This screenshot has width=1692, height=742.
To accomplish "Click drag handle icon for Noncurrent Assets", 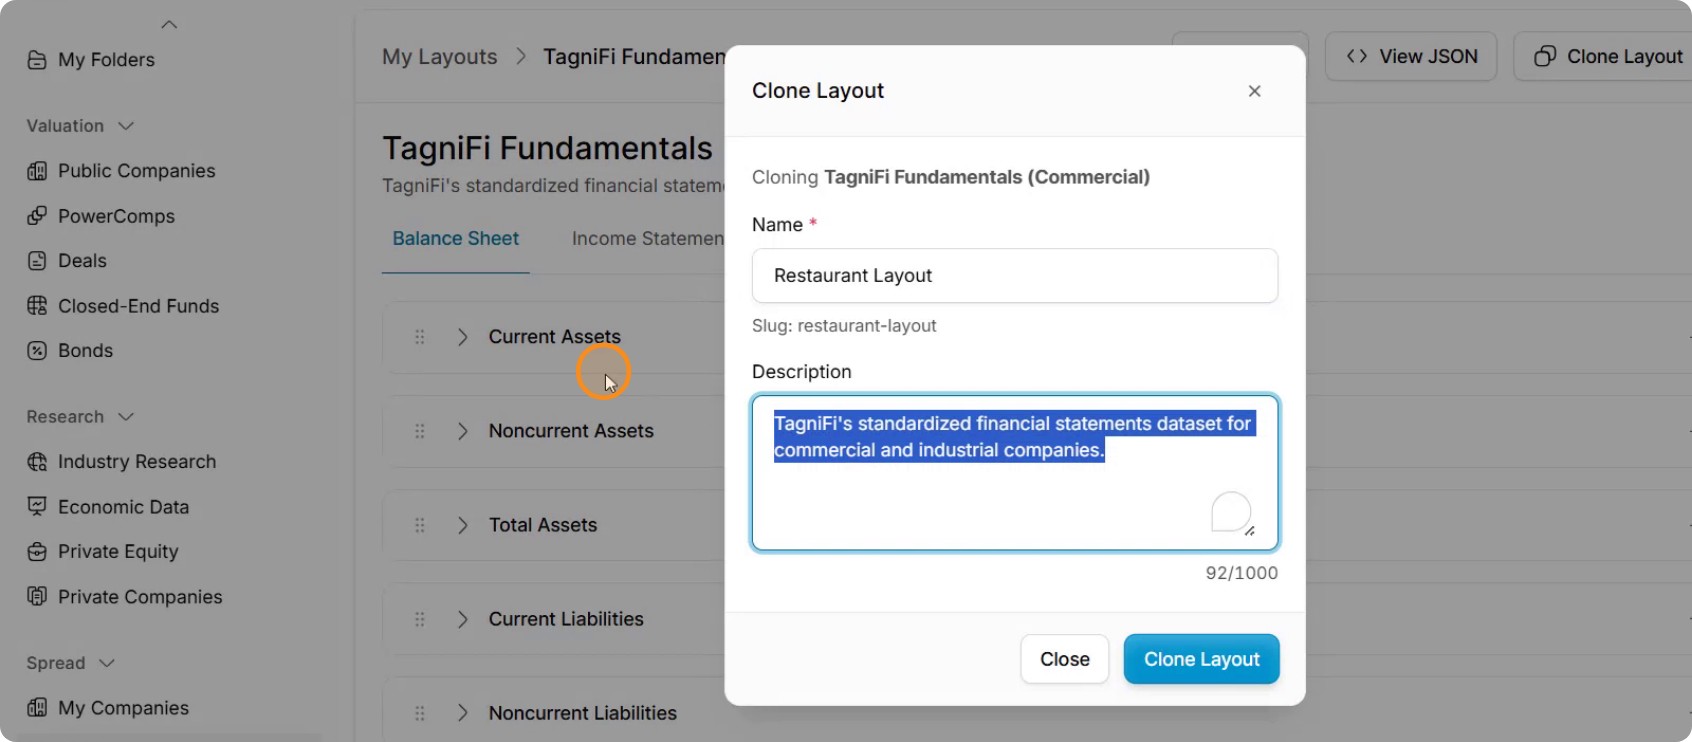I will (420, 431).
